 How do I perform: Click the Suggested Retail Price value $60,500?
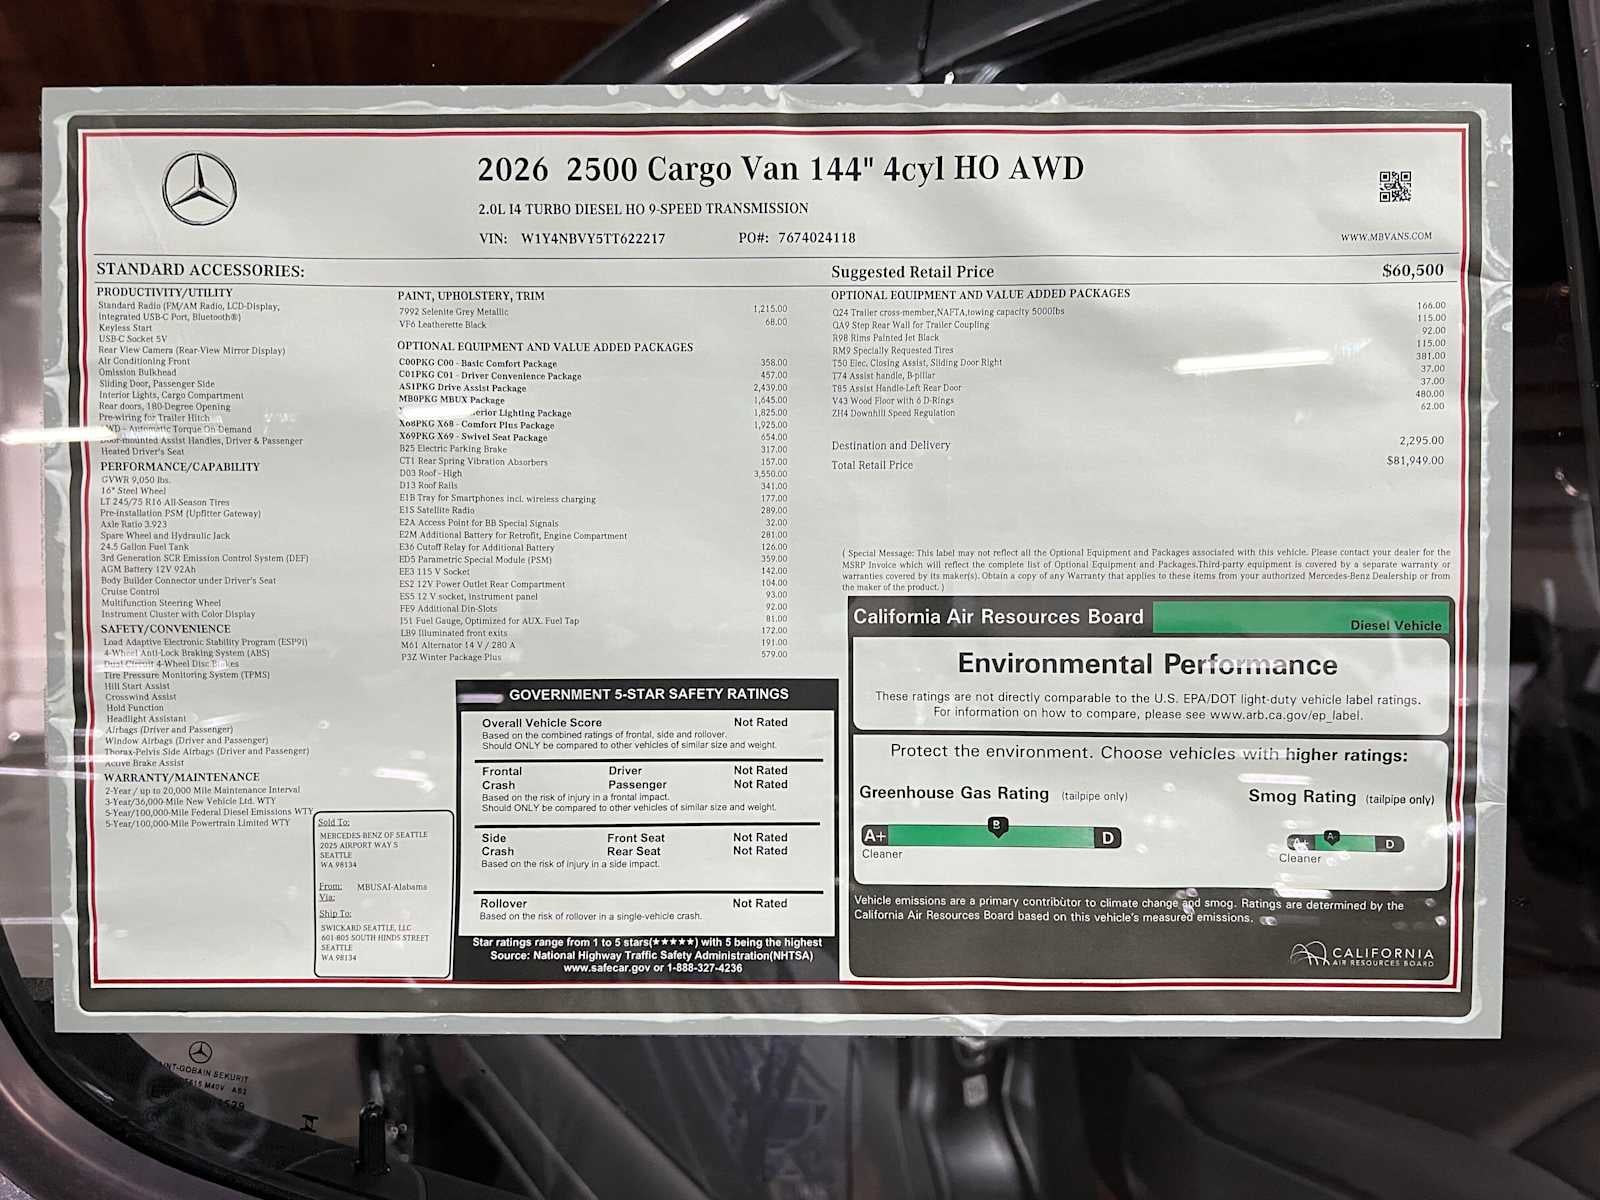pos(1413,270)
